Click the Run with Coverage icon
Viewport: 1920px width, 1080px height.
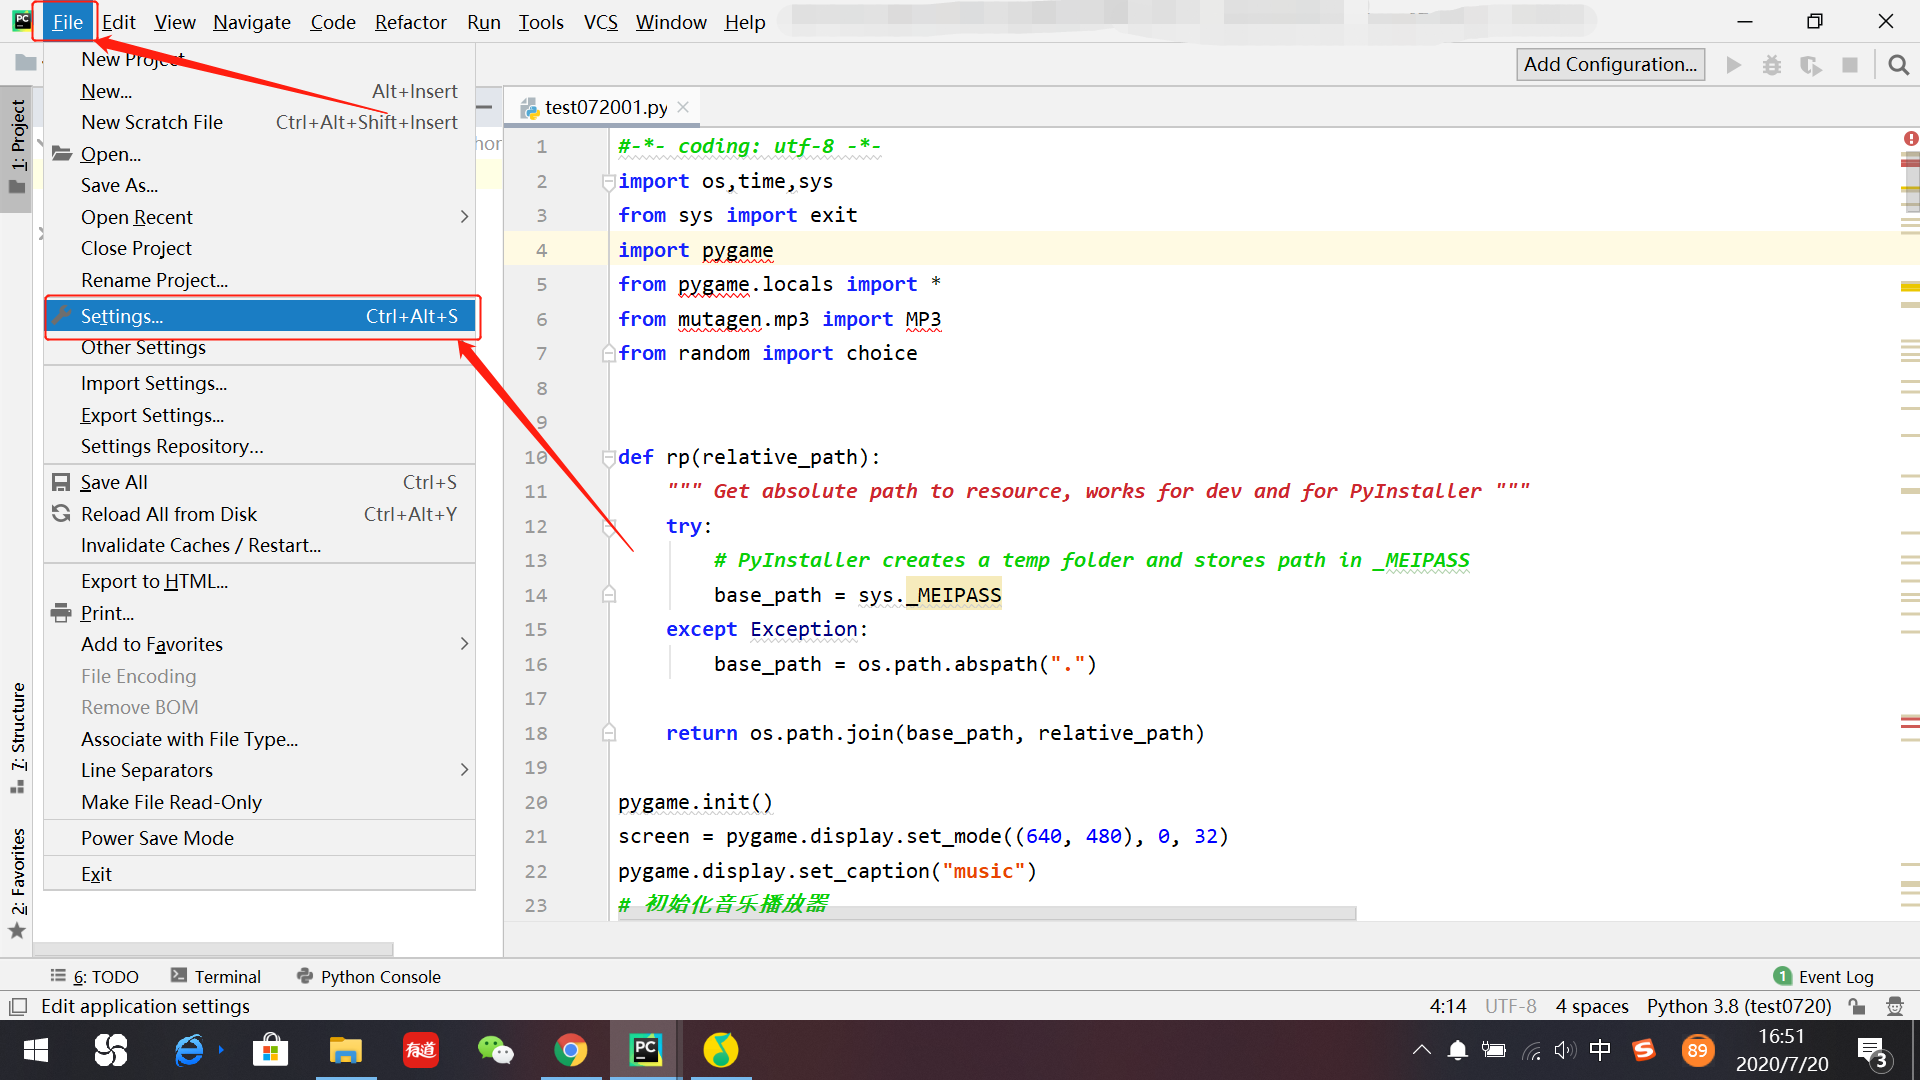click(x=1811, y=65)
